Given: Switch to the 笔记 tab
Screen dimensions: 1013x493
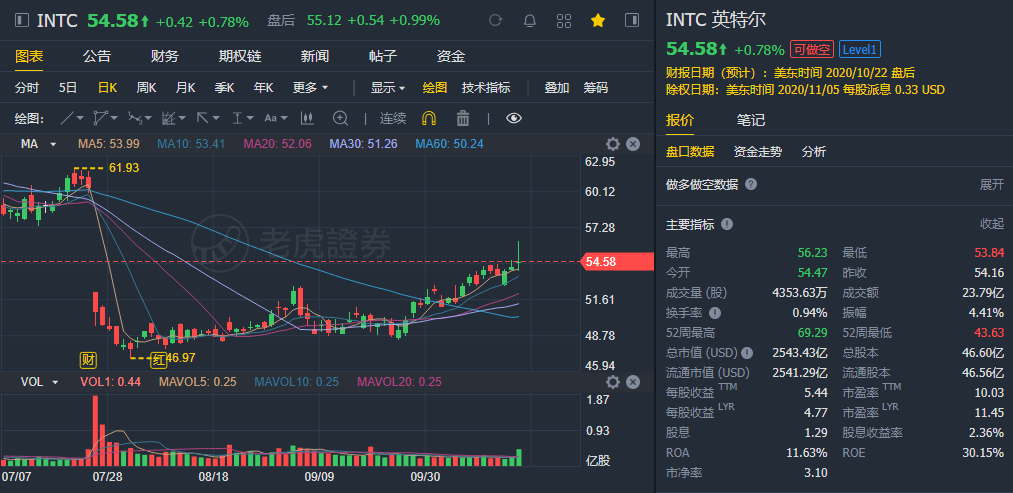Looking at the screenshot, I should click(751, 120).
